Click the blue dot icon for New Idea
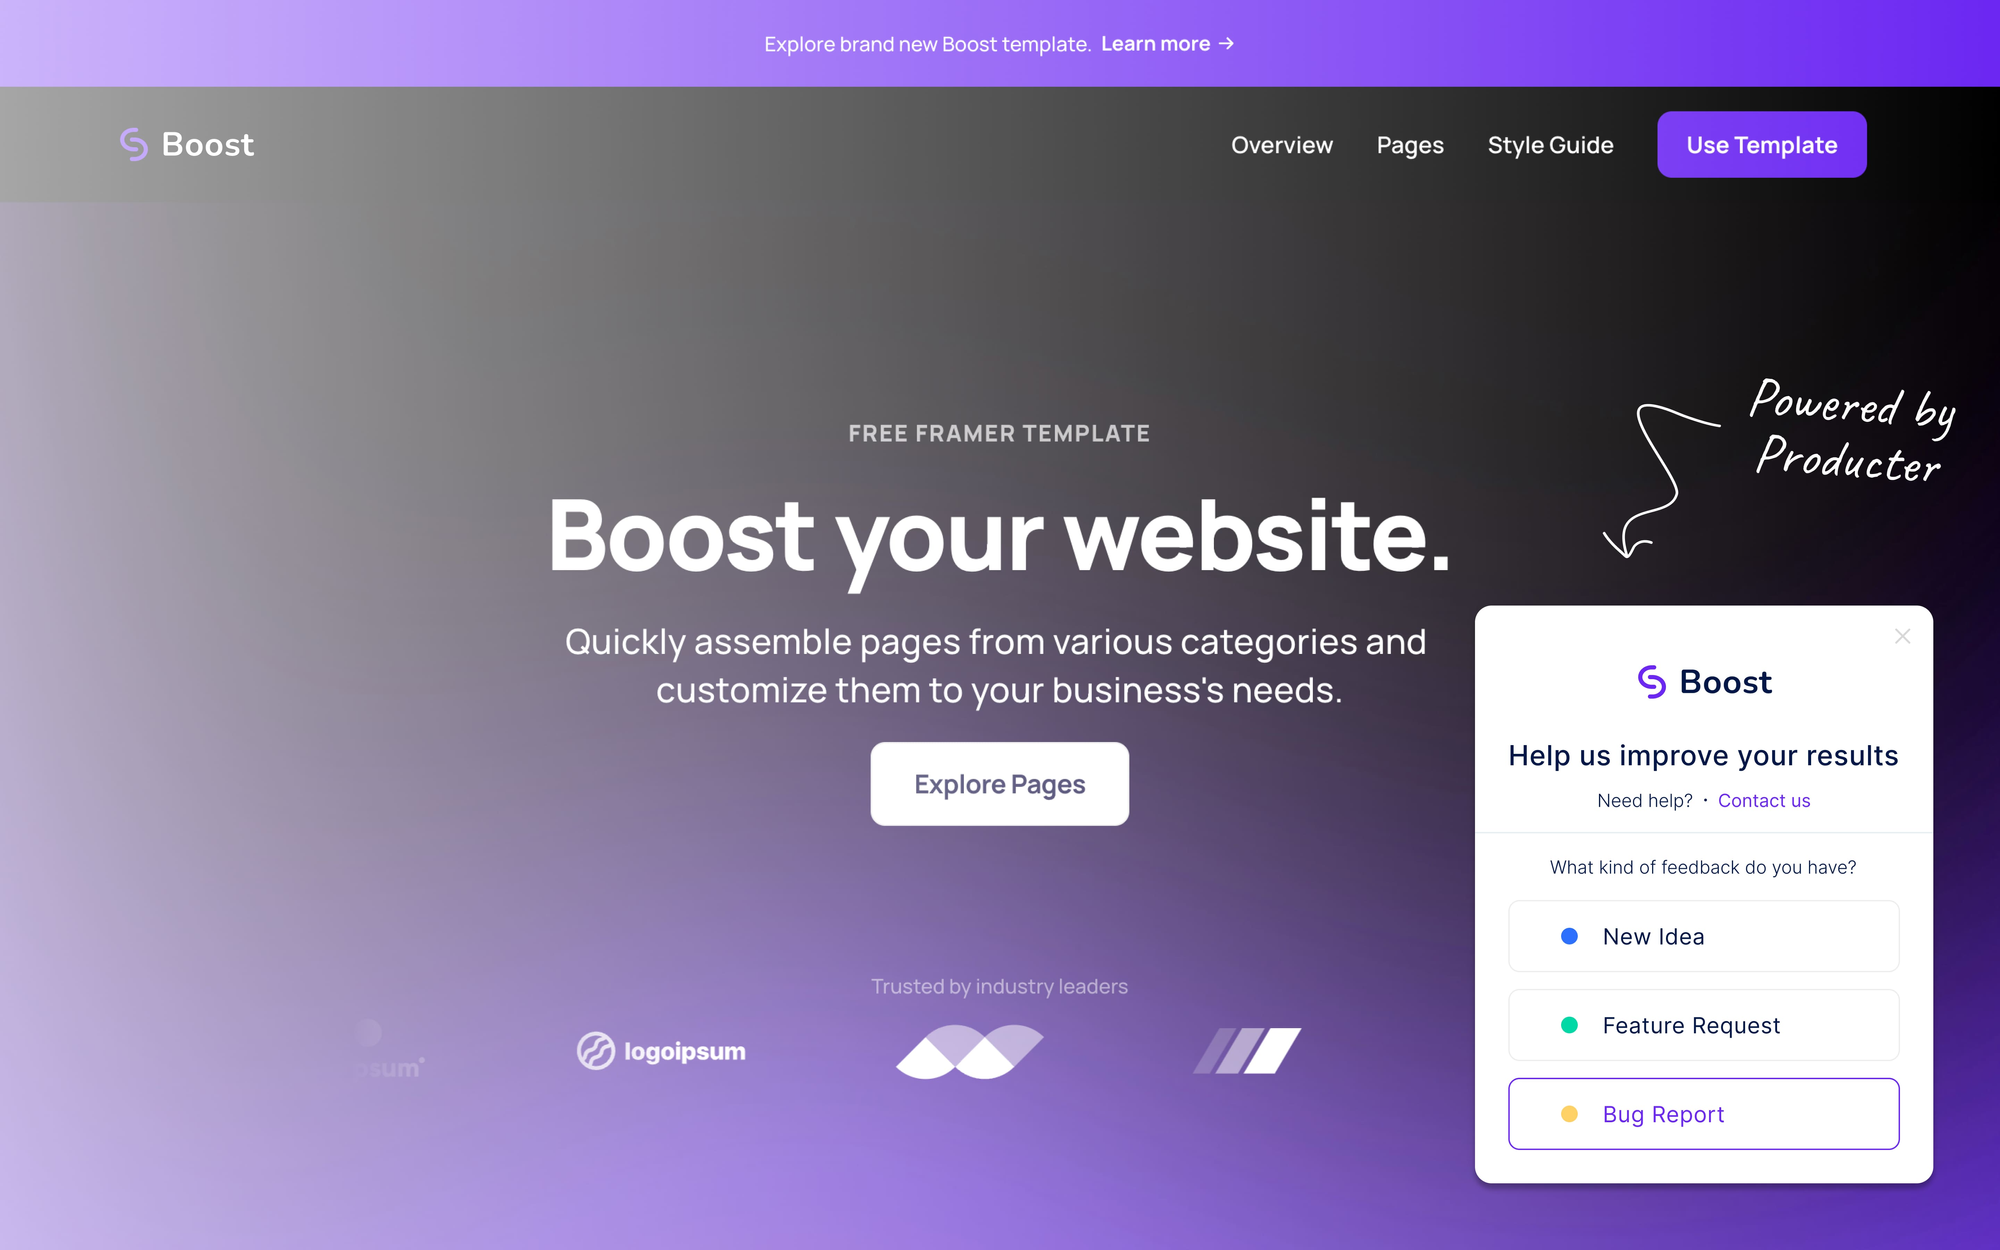The image size is (2000, 1250). coord(1568,936)
